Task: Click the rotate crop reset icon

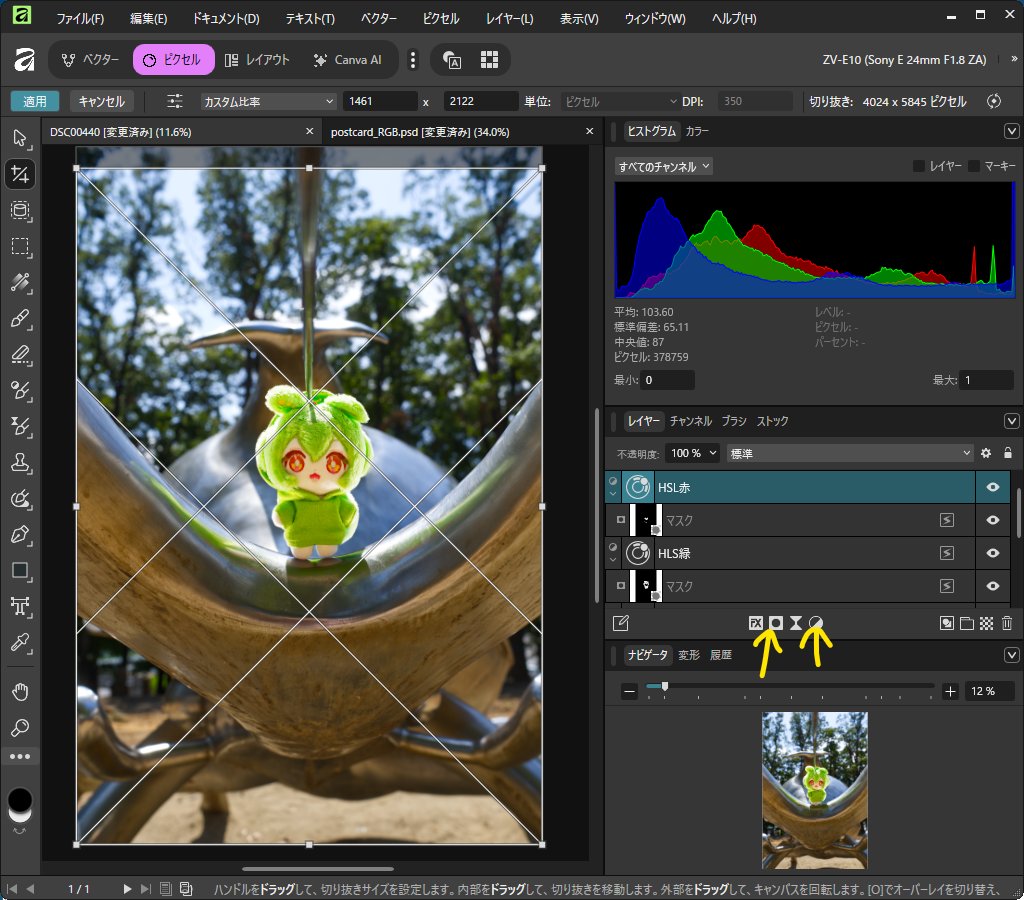Action: [993, 101]
